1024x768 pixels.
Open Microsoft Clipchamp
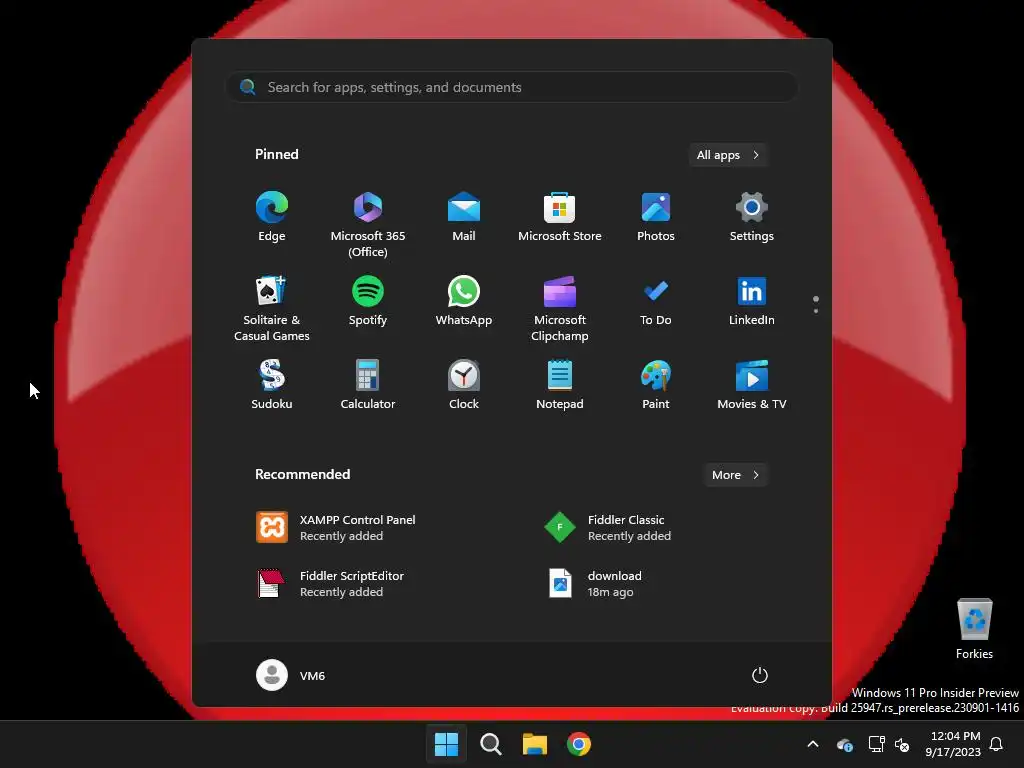point(560,309)
